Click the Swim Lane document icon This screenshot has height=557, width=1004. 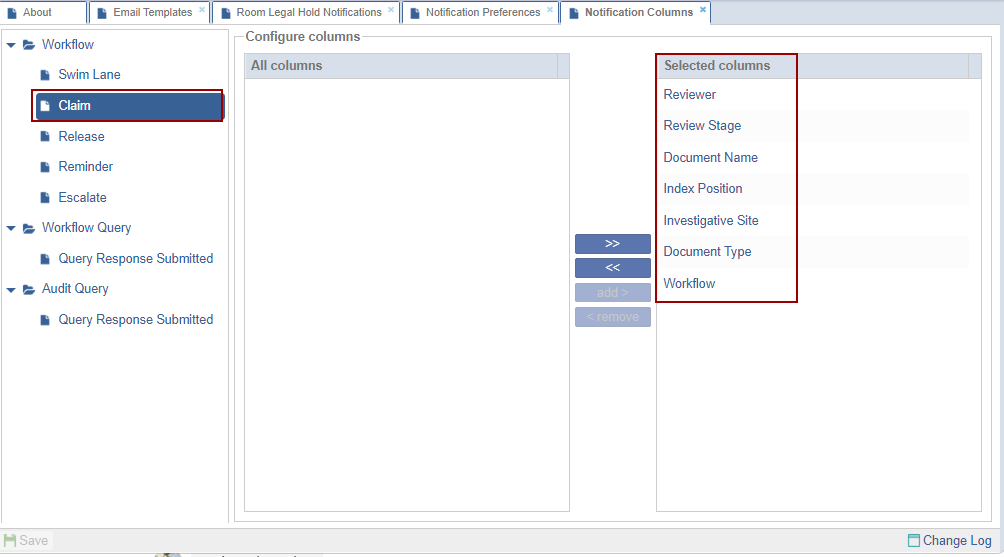[x=44, y=75]
